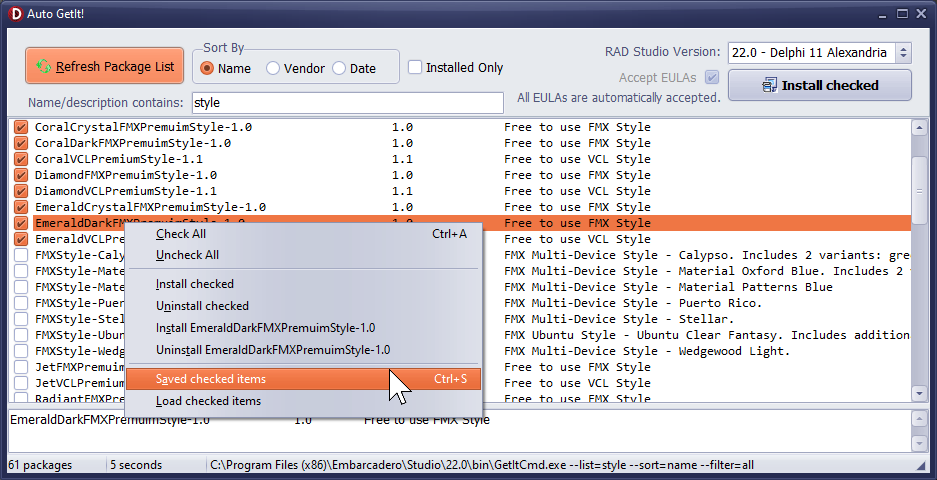Uncheck DiamondVCLPremiumStyle-1.1 checkbox

[x=21, y=191]
